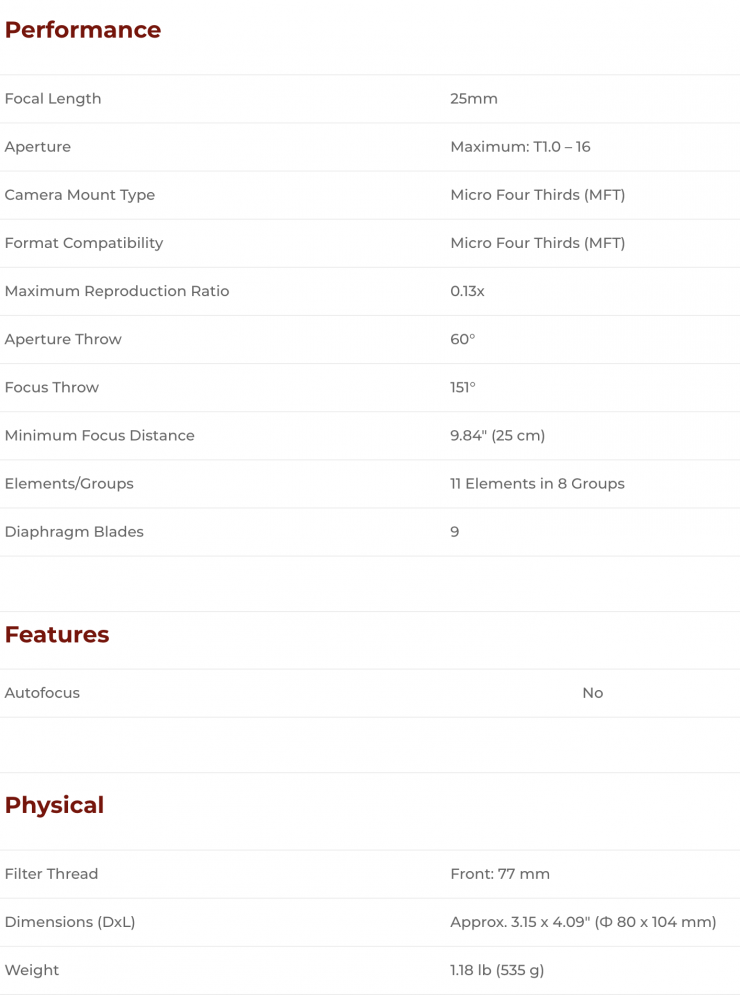The height and width of the screenshot is (995, 740).
Task: Select the Dimensions (DxL) label
Action: (70, 922)
